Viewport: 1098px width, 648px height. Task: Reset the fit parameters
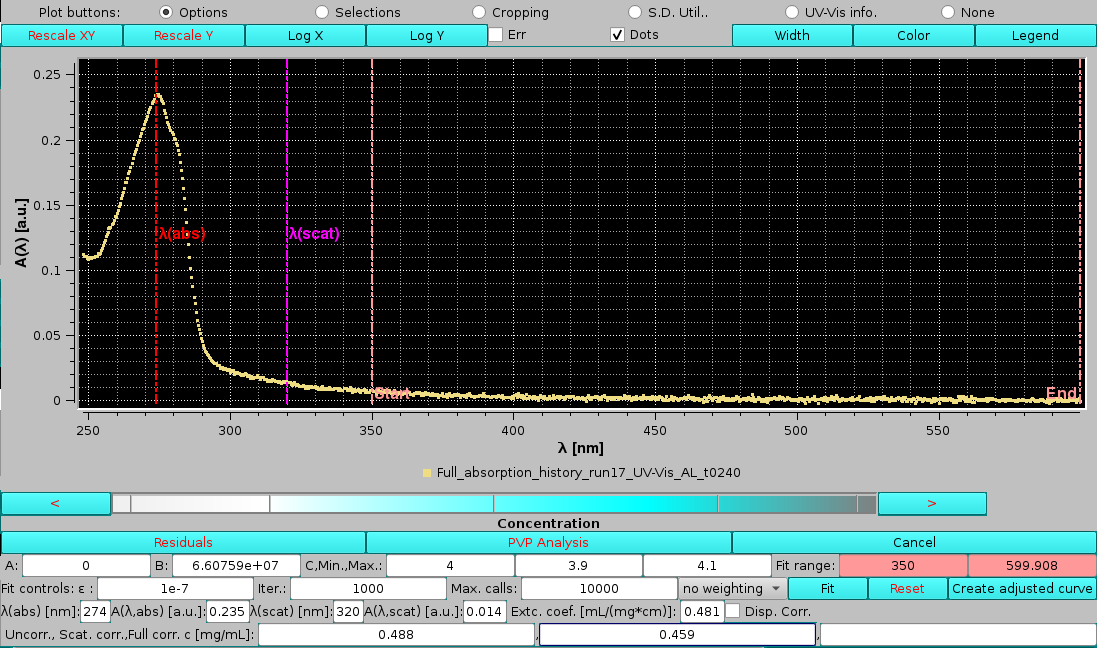coord(908,588)
